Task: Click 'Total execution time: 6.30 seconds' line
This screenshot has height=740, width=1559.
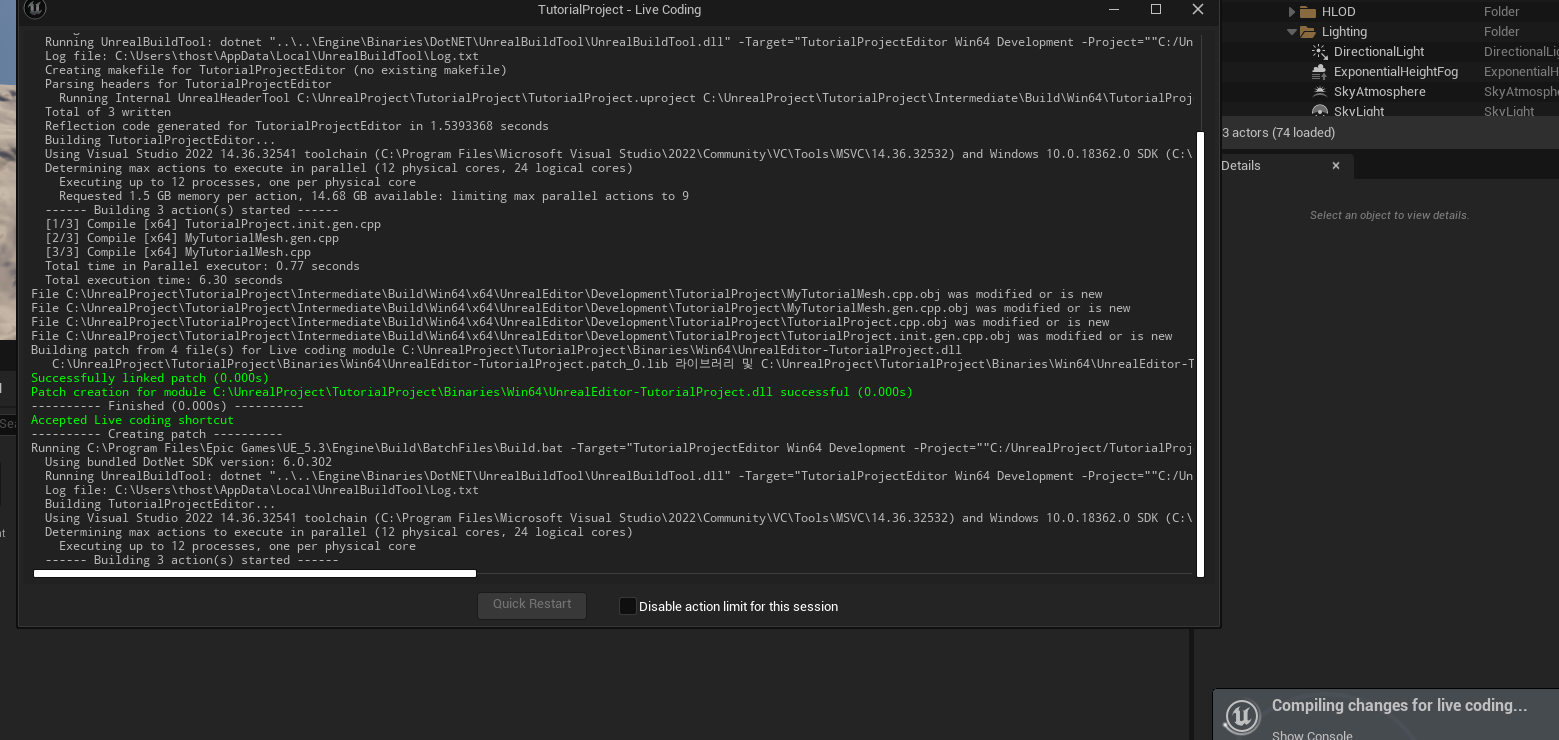Action: 164,280
